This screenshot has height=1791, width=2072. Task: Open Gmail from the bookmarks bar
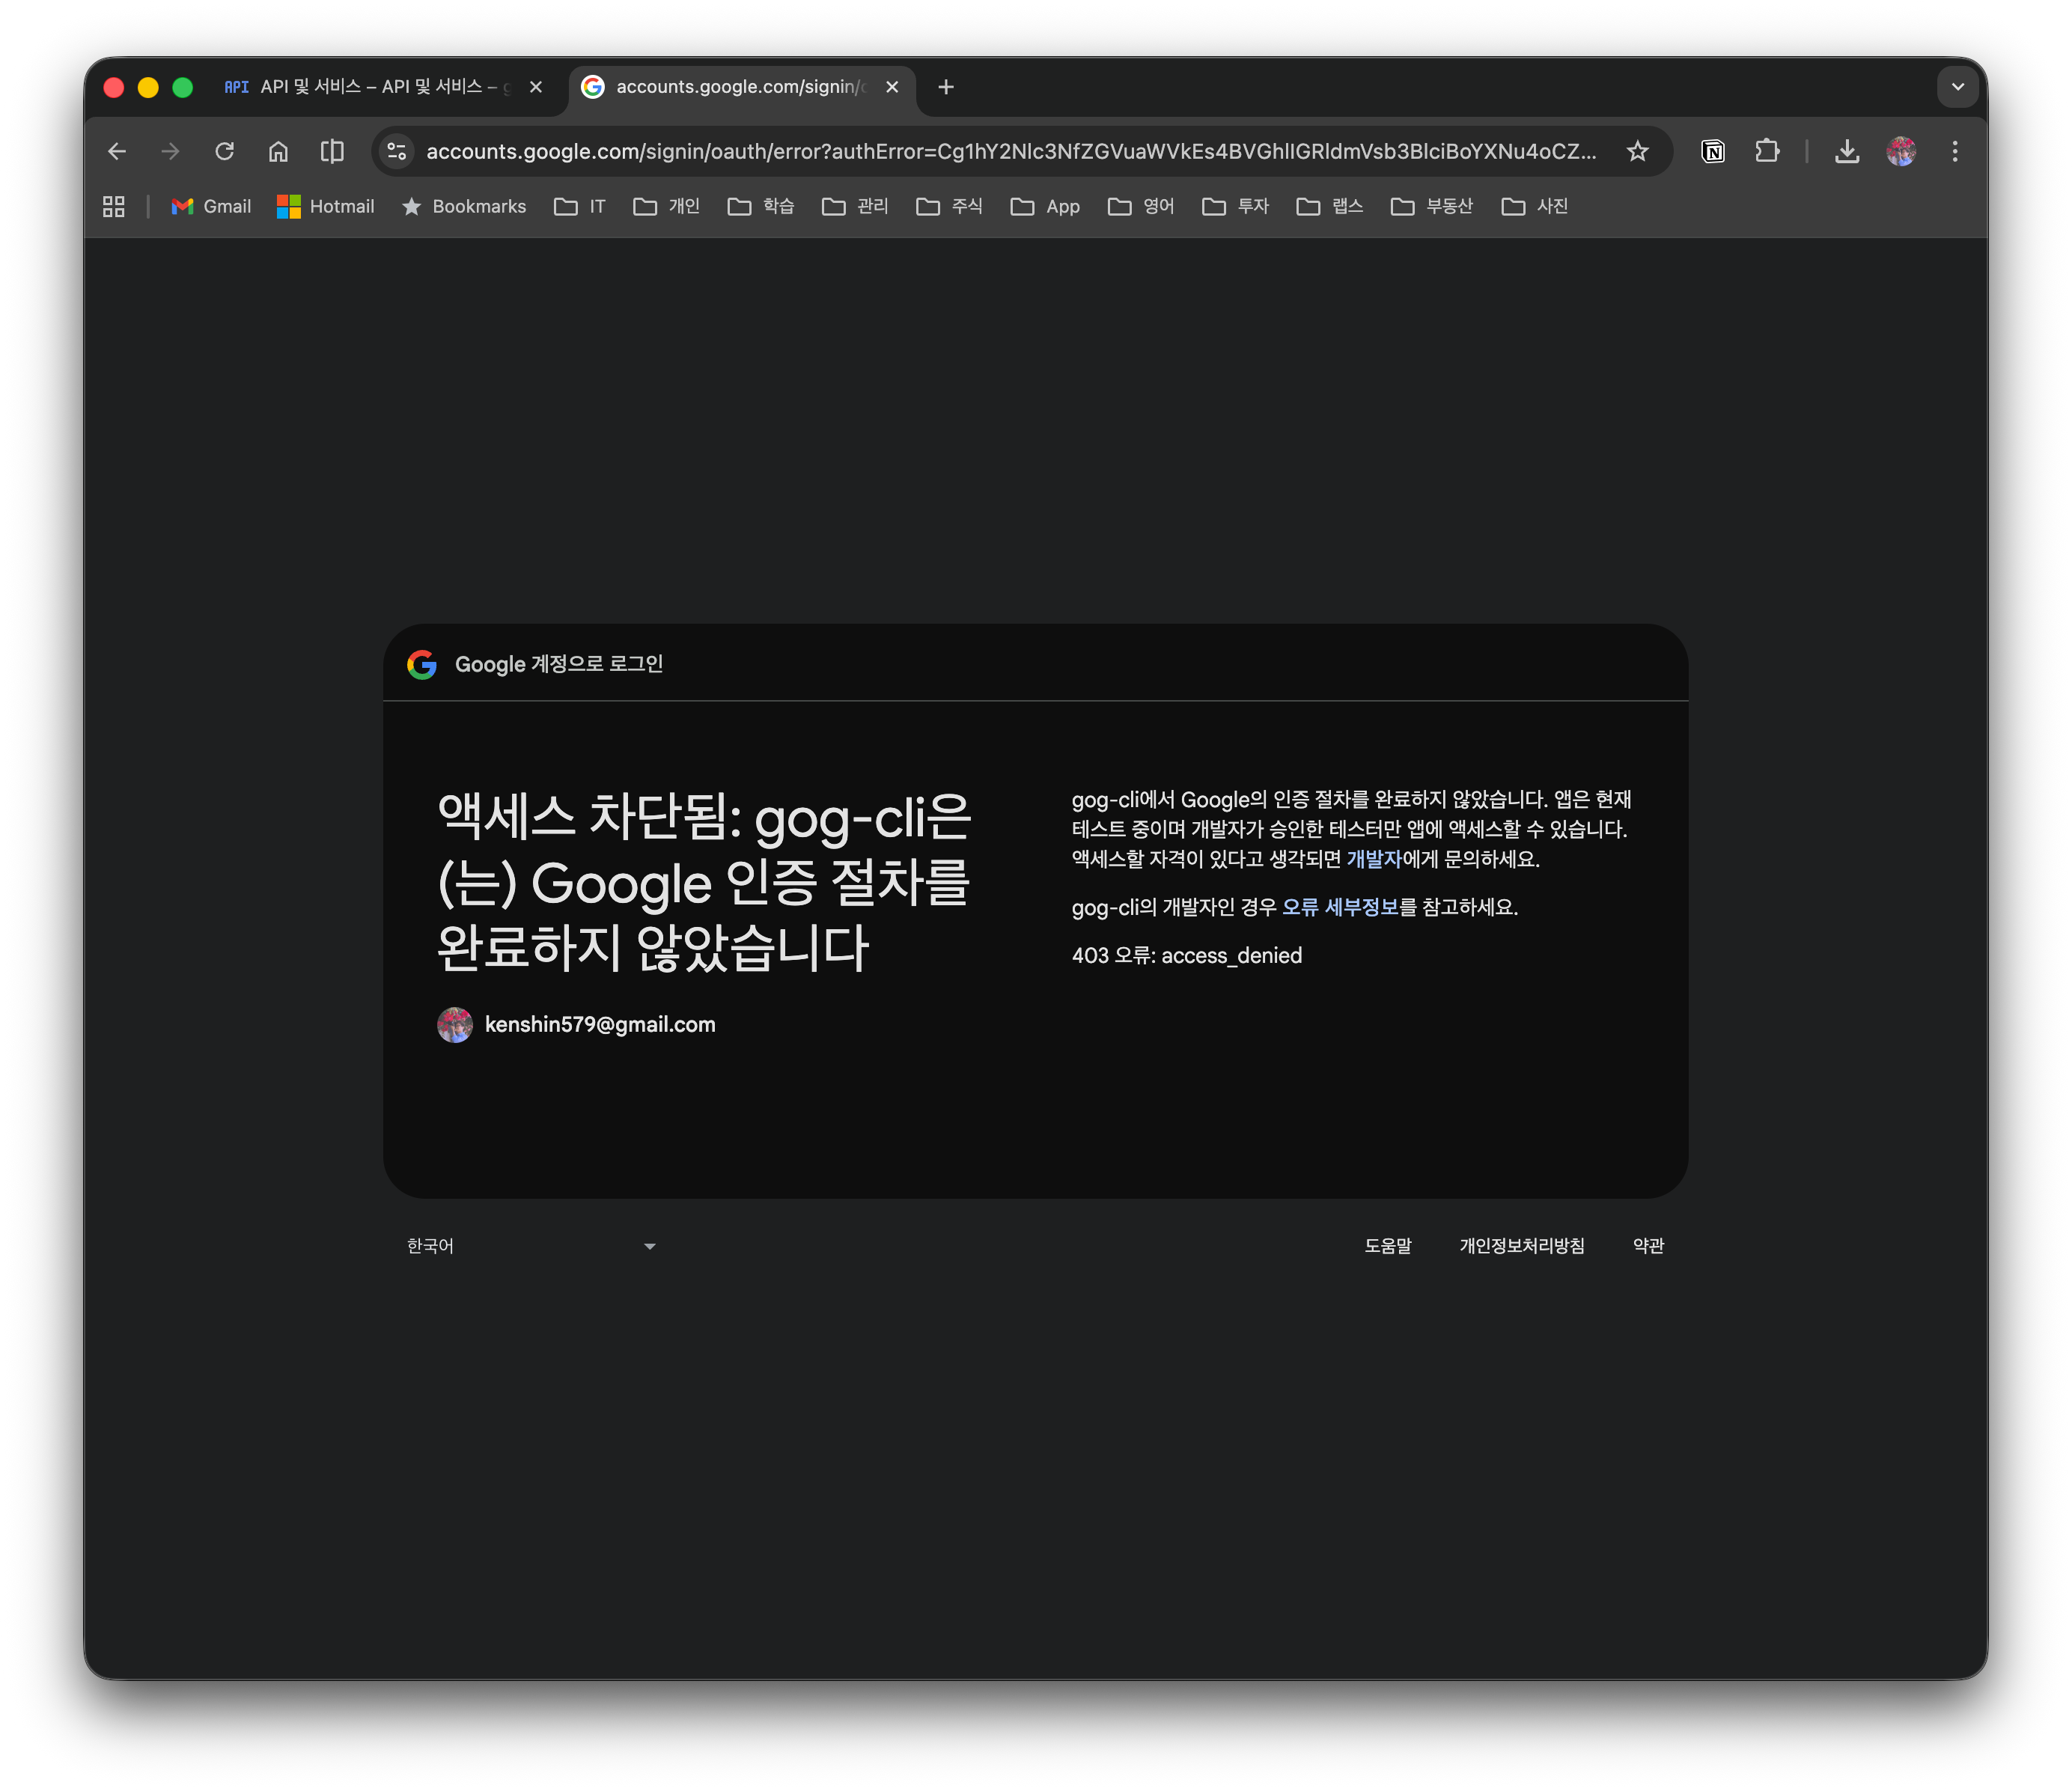[210, 207]
